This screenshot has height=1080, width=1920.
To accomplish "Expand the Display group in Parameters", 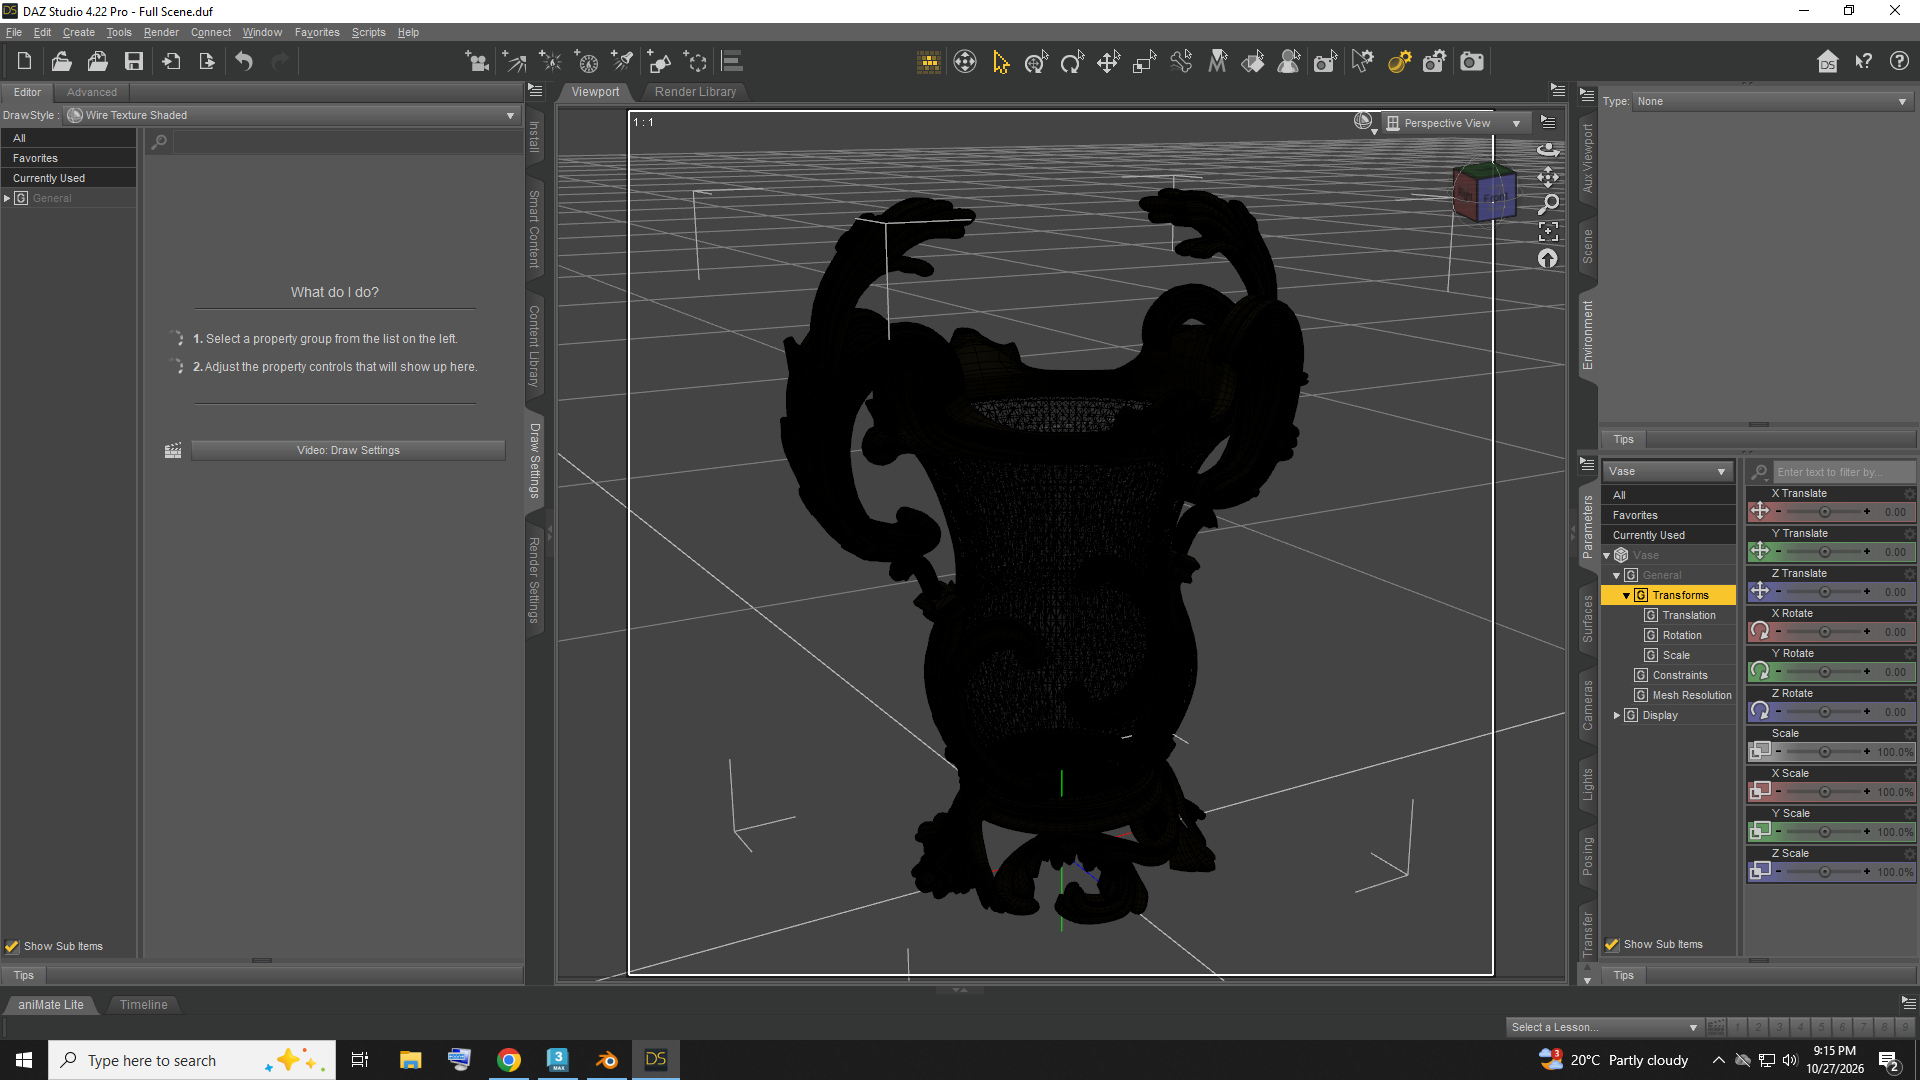I will tap(1617, 715).
